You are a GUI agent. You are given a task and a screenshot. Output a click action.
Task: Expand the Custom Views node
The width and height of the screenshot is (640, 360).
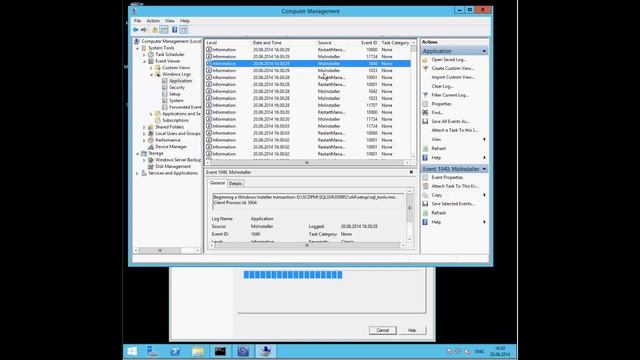click(x=151, y=68)
